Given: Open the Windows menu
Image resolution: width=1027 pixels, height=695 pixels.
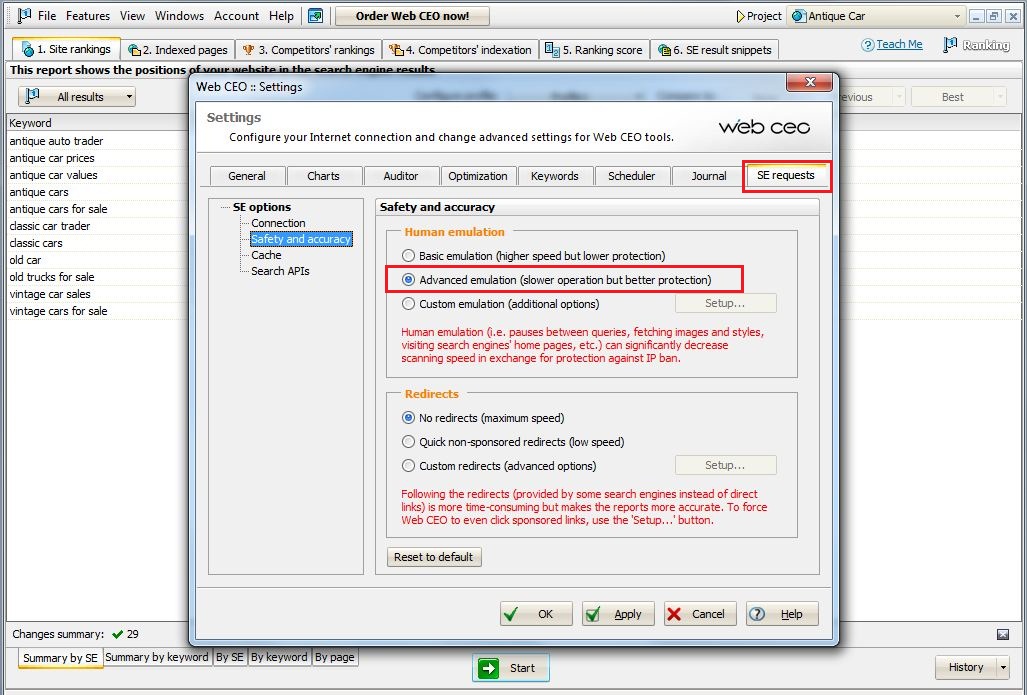Looking at the screenshot, I should (179, 16).
